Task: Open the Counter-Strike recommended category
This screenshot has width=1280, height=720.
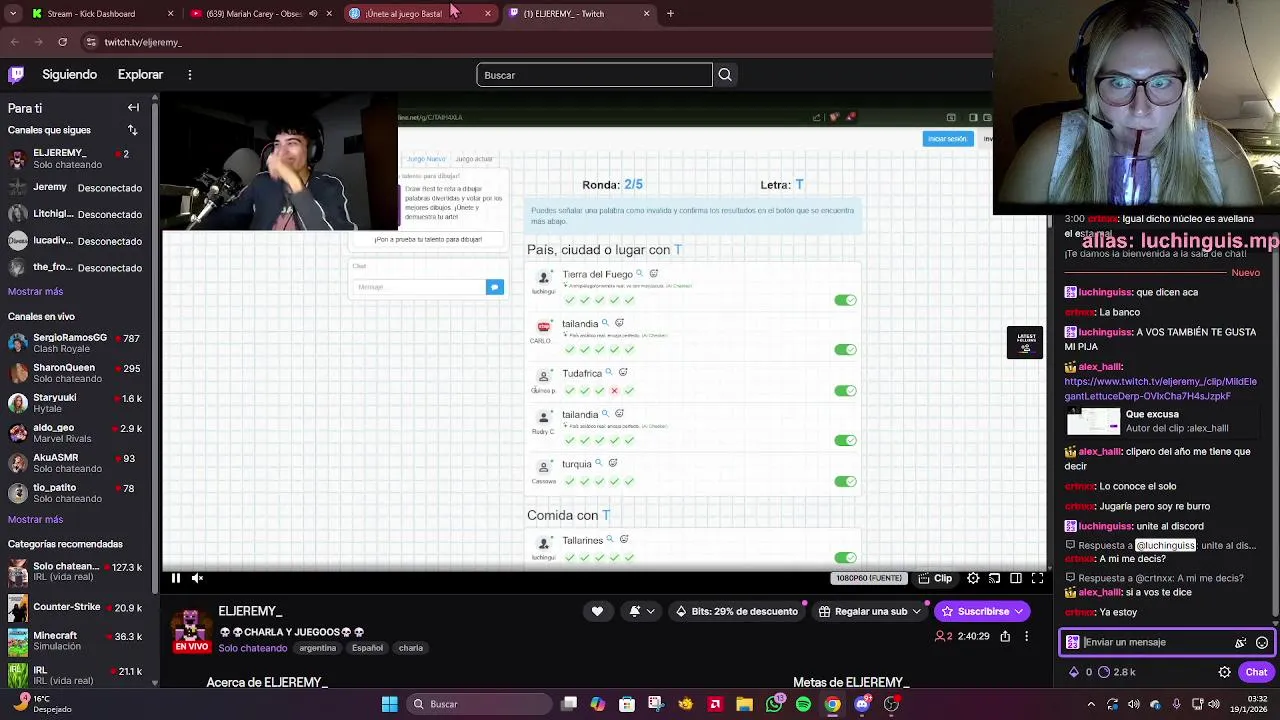Action: point(78,607)
